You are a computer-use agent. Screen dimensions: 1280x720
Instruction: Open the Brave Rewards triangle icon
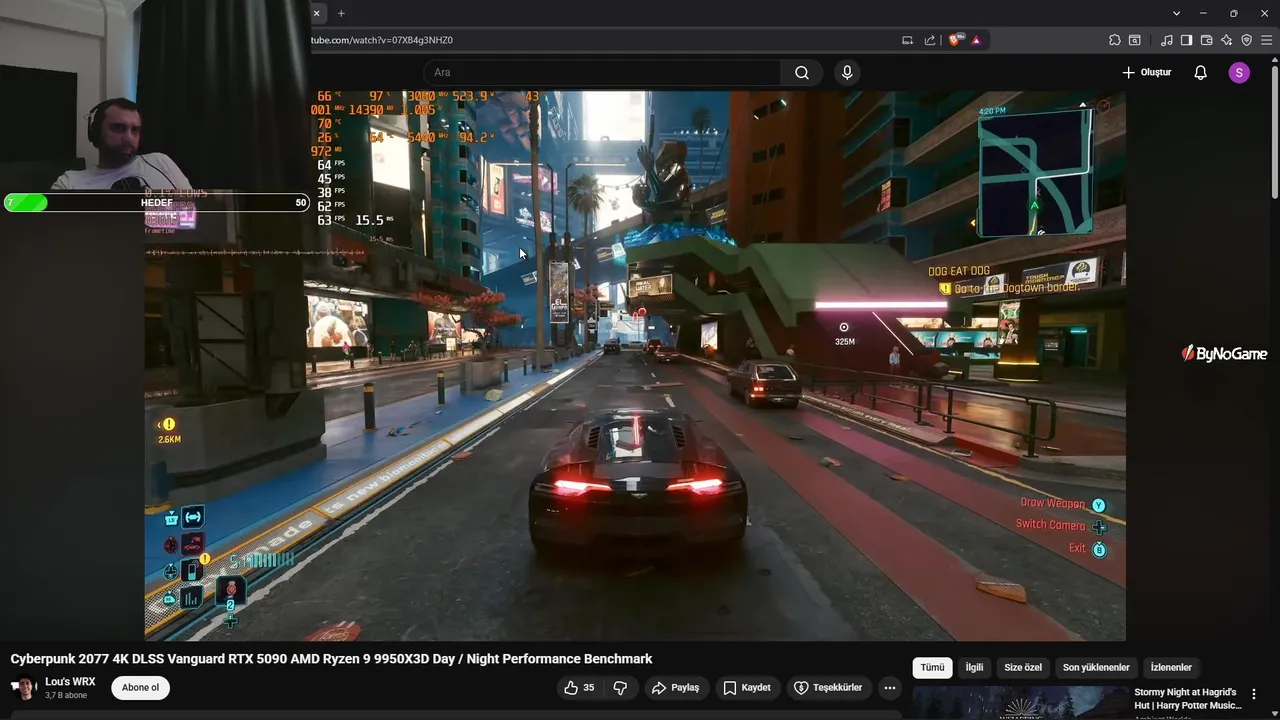click(x=975, y=40)
